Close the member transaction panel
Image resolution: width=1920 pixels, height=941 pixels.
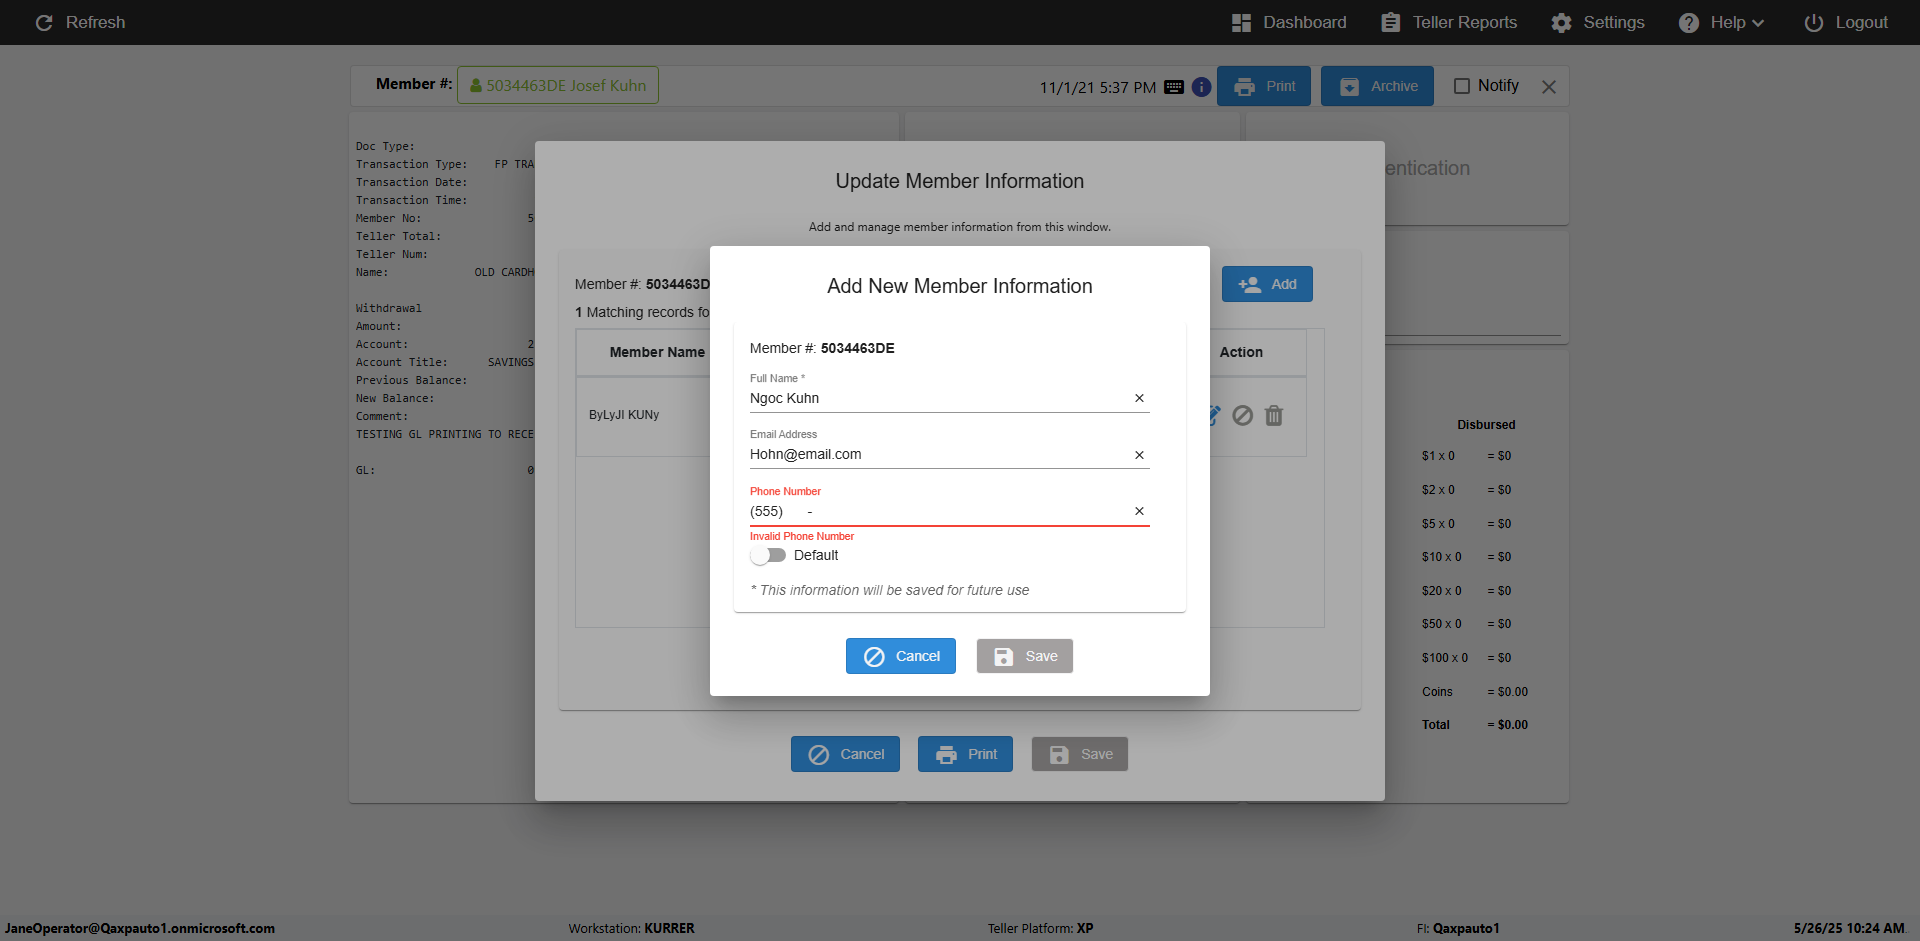click(1549, 87)
